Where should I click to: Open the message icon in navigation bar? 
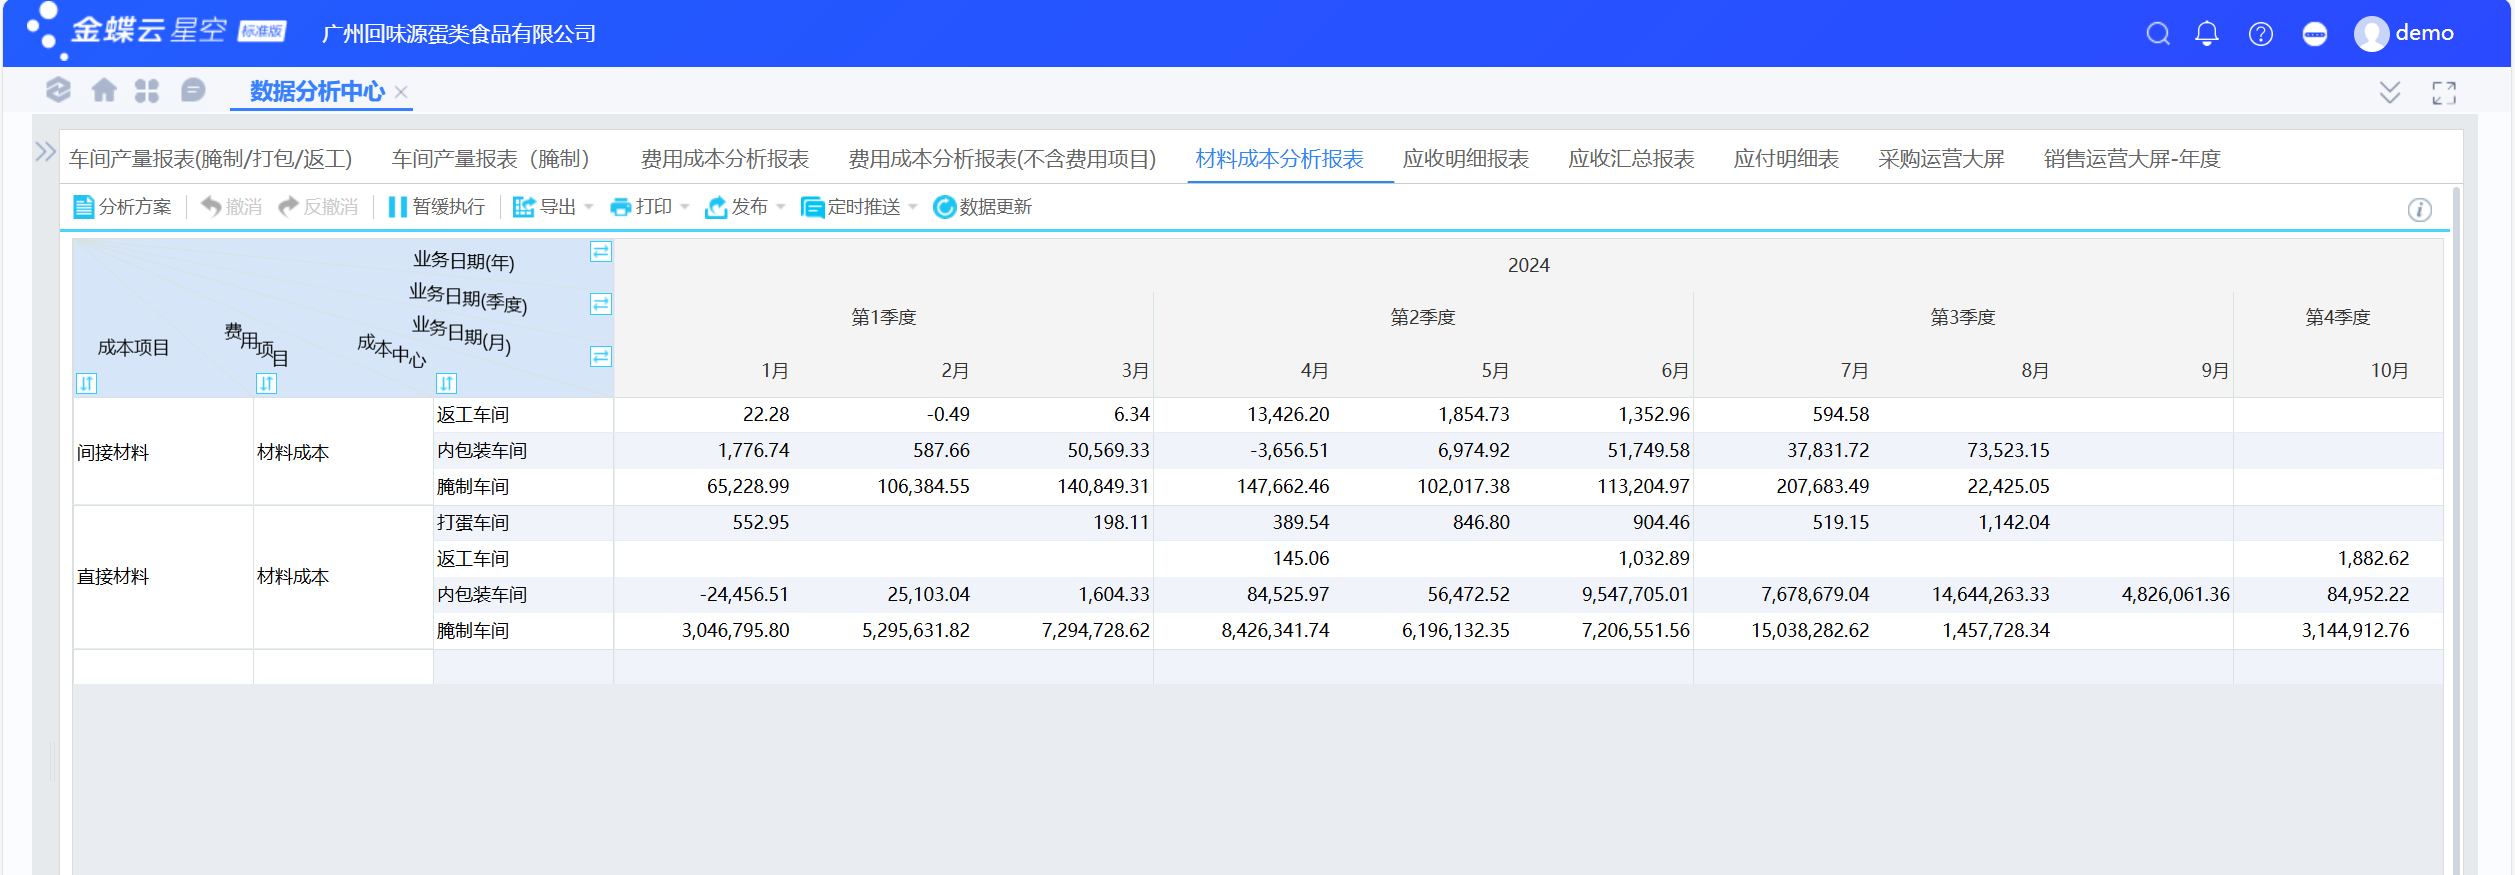[x=193, y=91]
